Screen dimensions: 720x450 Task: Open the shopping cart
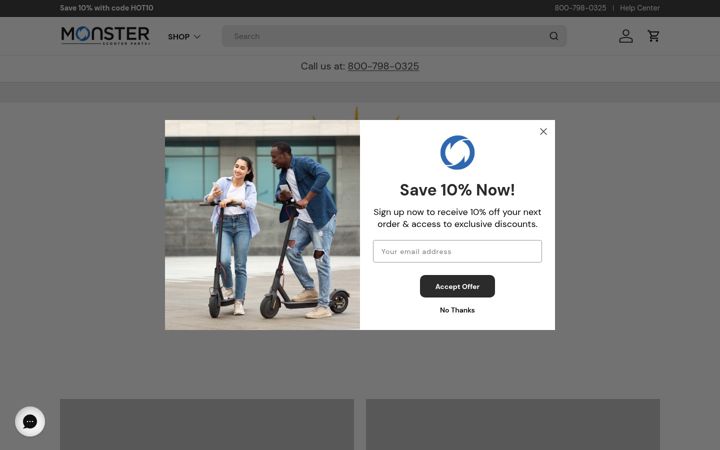tap(653, 36)
